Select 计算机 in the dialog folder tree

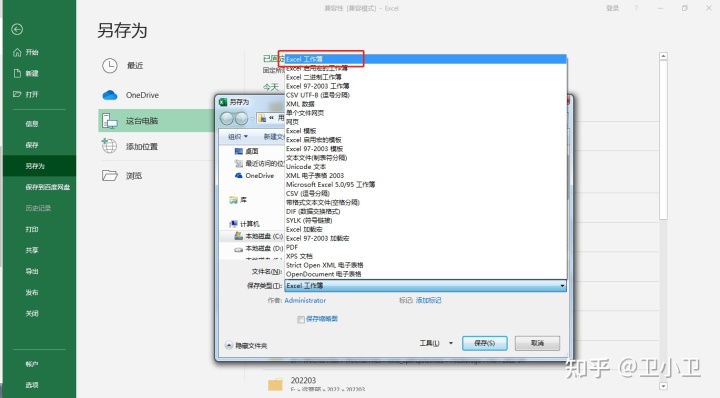(249, 224)
